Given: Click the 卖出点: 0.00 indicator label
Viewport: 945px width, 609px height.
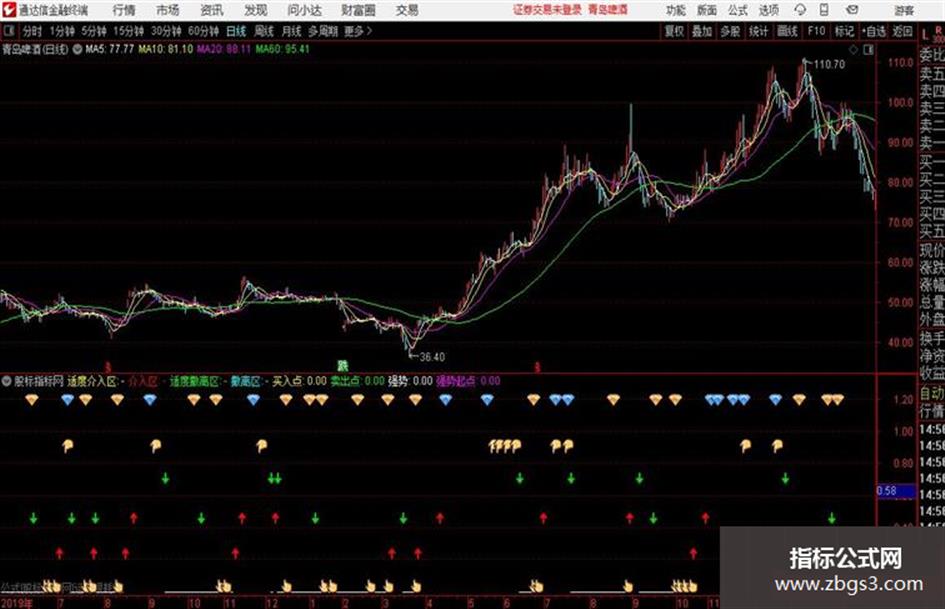Looking at the screenshot, I should coord(357,381).
